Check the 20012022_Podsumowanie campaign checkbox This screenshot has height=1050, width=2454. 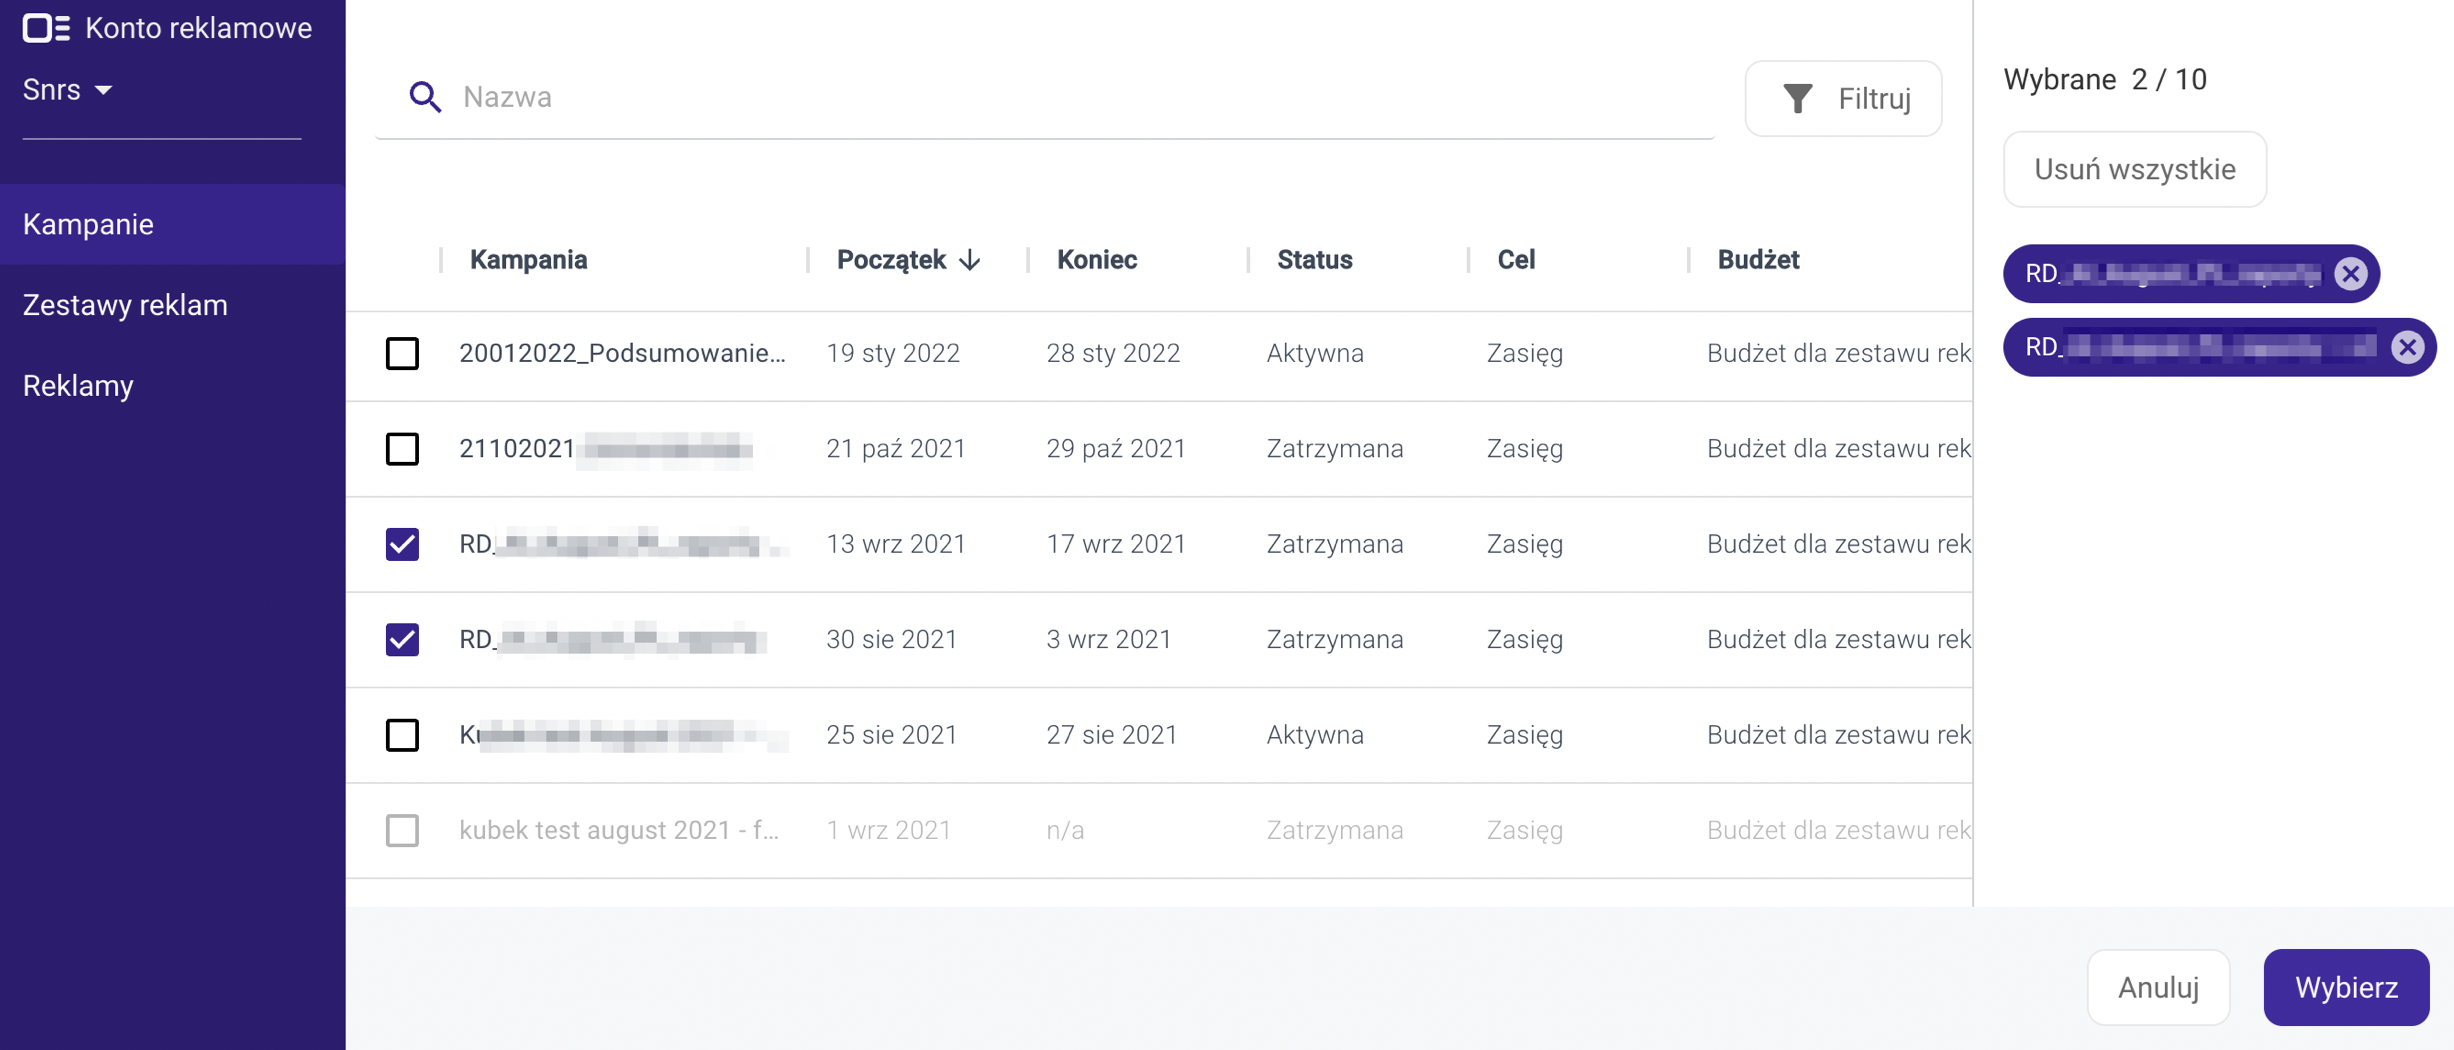402,353
